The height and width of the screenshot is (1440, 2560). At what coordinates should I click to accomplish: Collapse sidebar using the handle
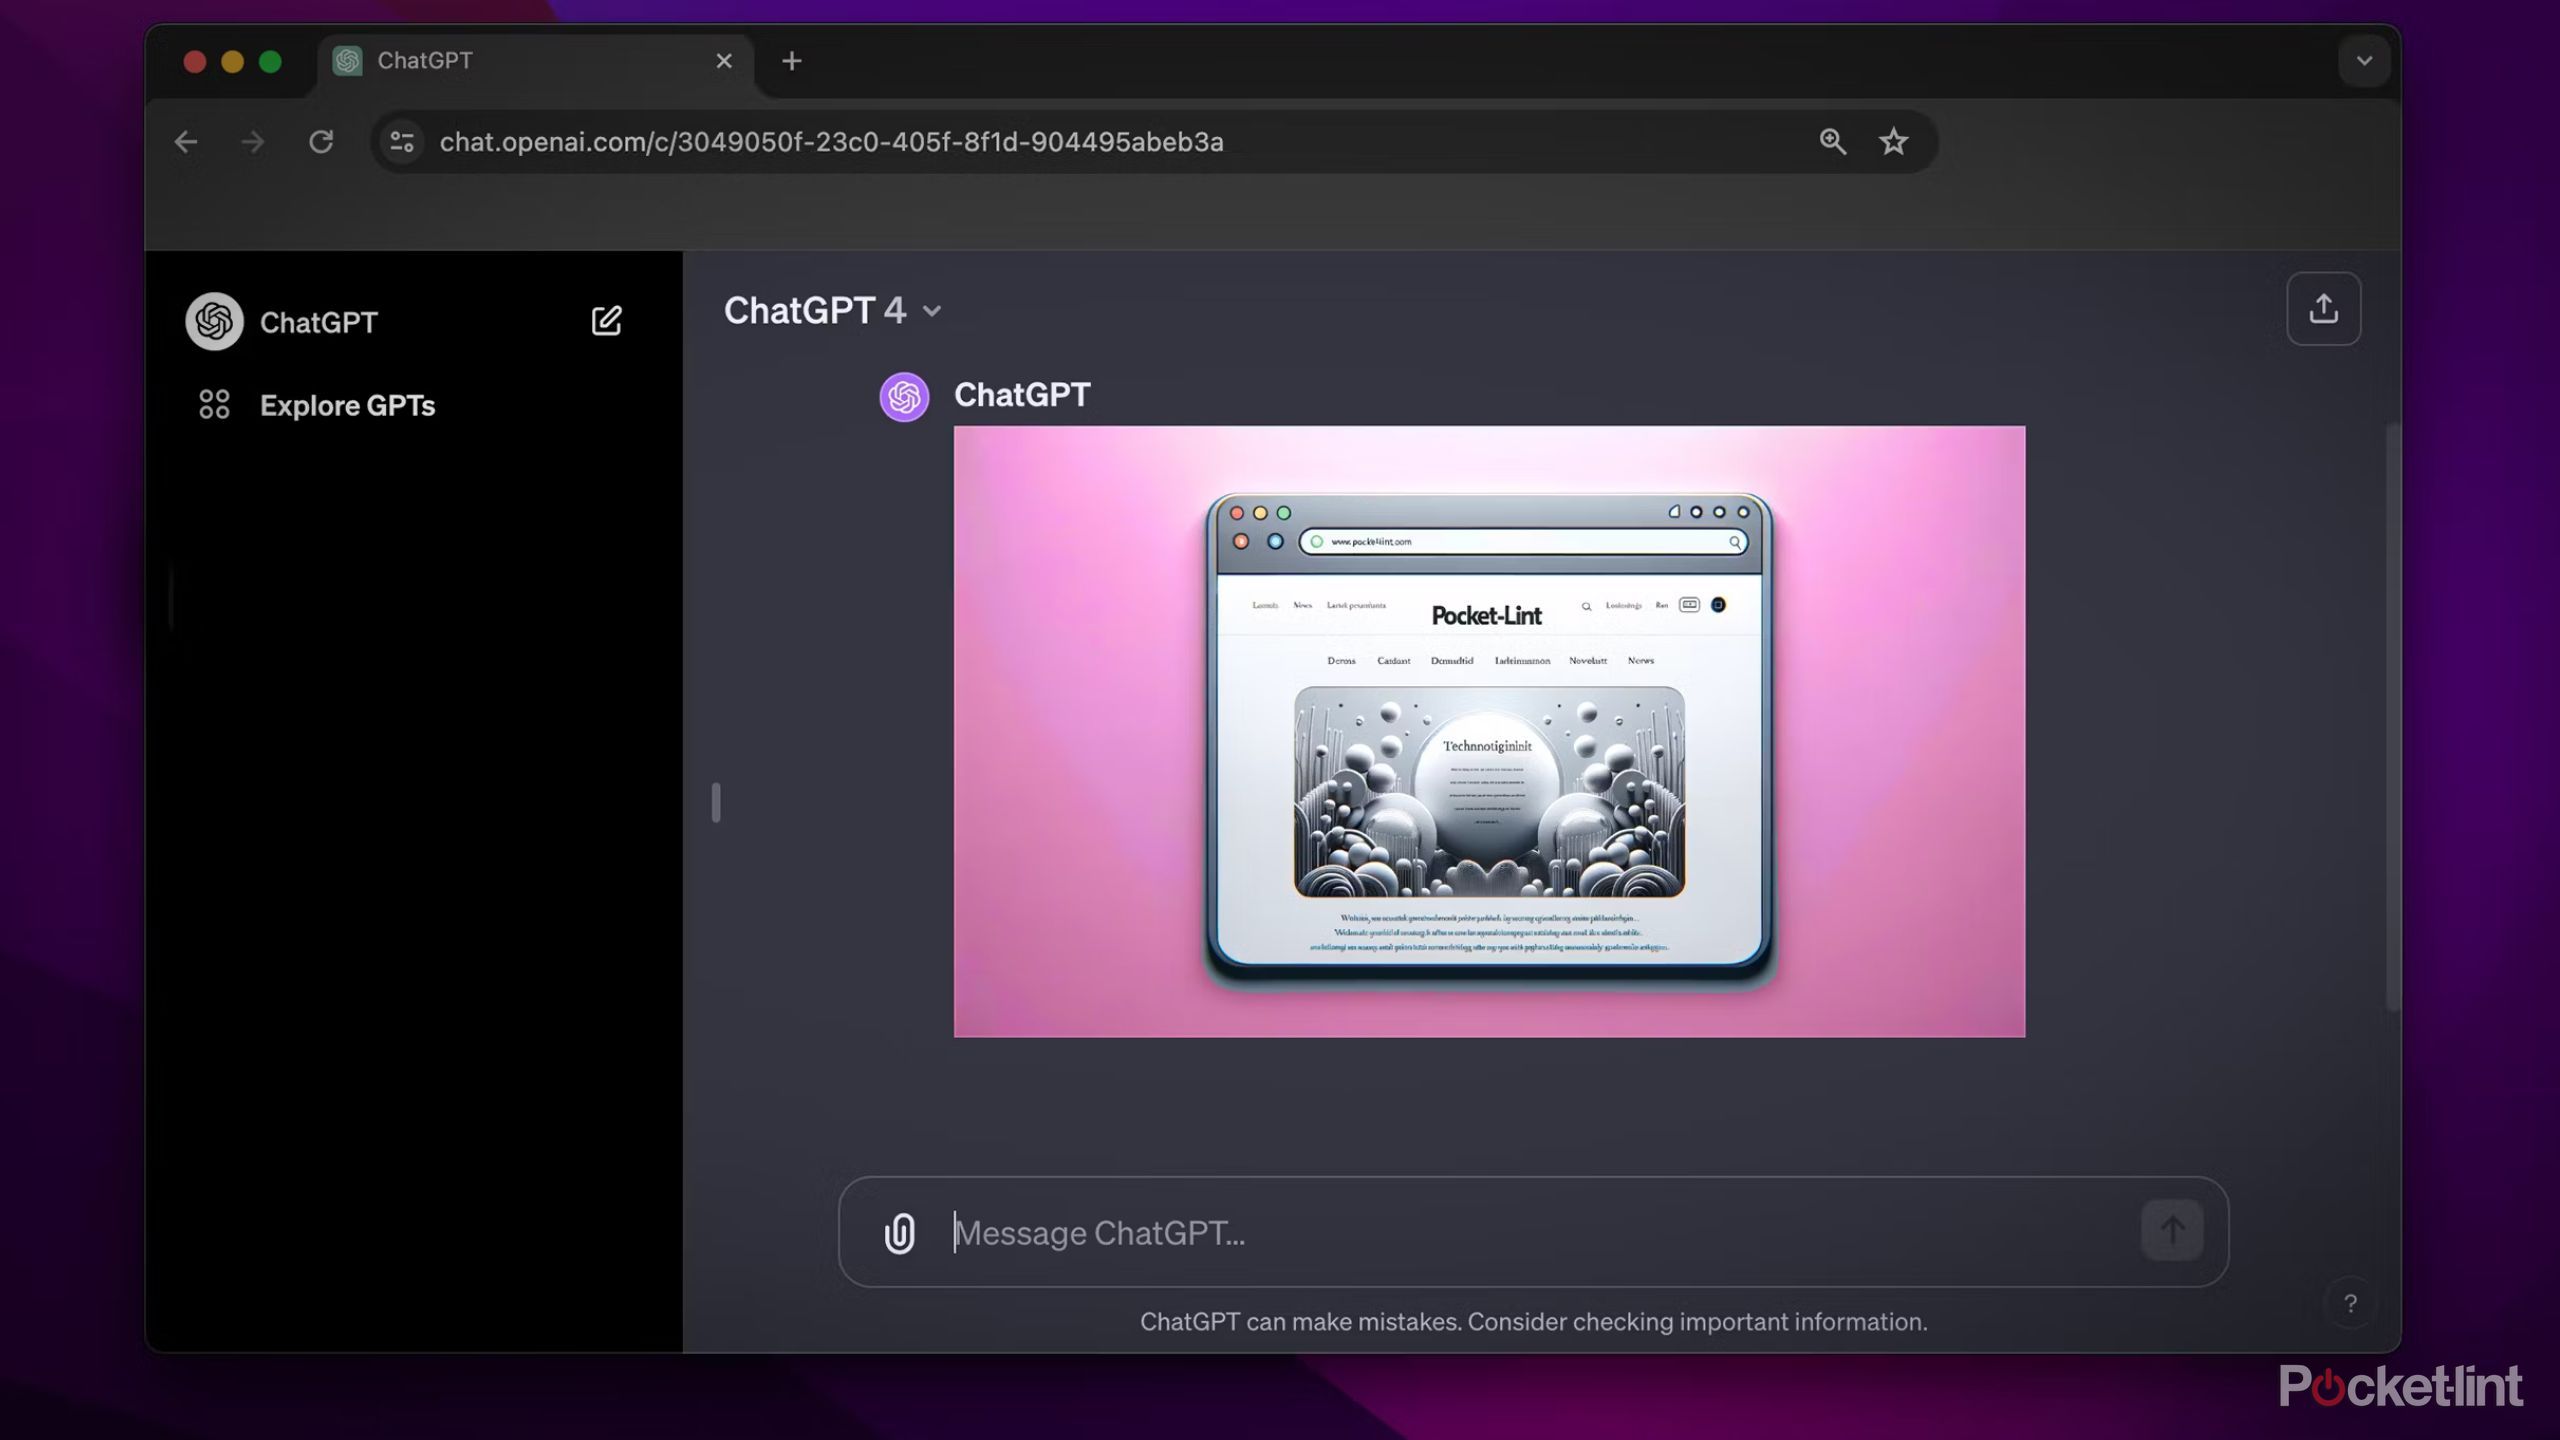coord(716,802)
